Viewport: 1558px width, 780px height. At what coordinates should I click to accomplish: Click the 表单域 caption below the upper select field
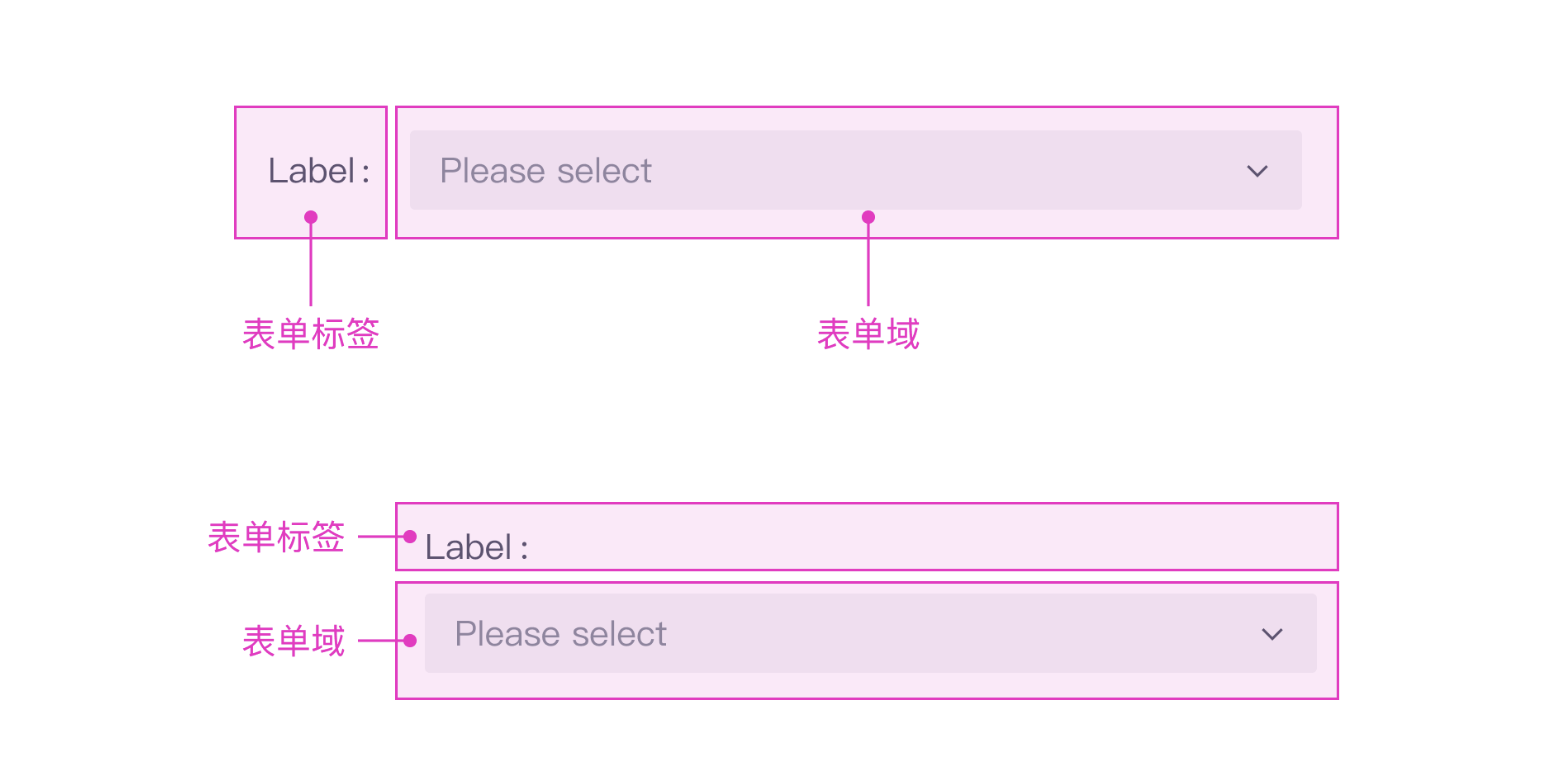coord(868,334)
